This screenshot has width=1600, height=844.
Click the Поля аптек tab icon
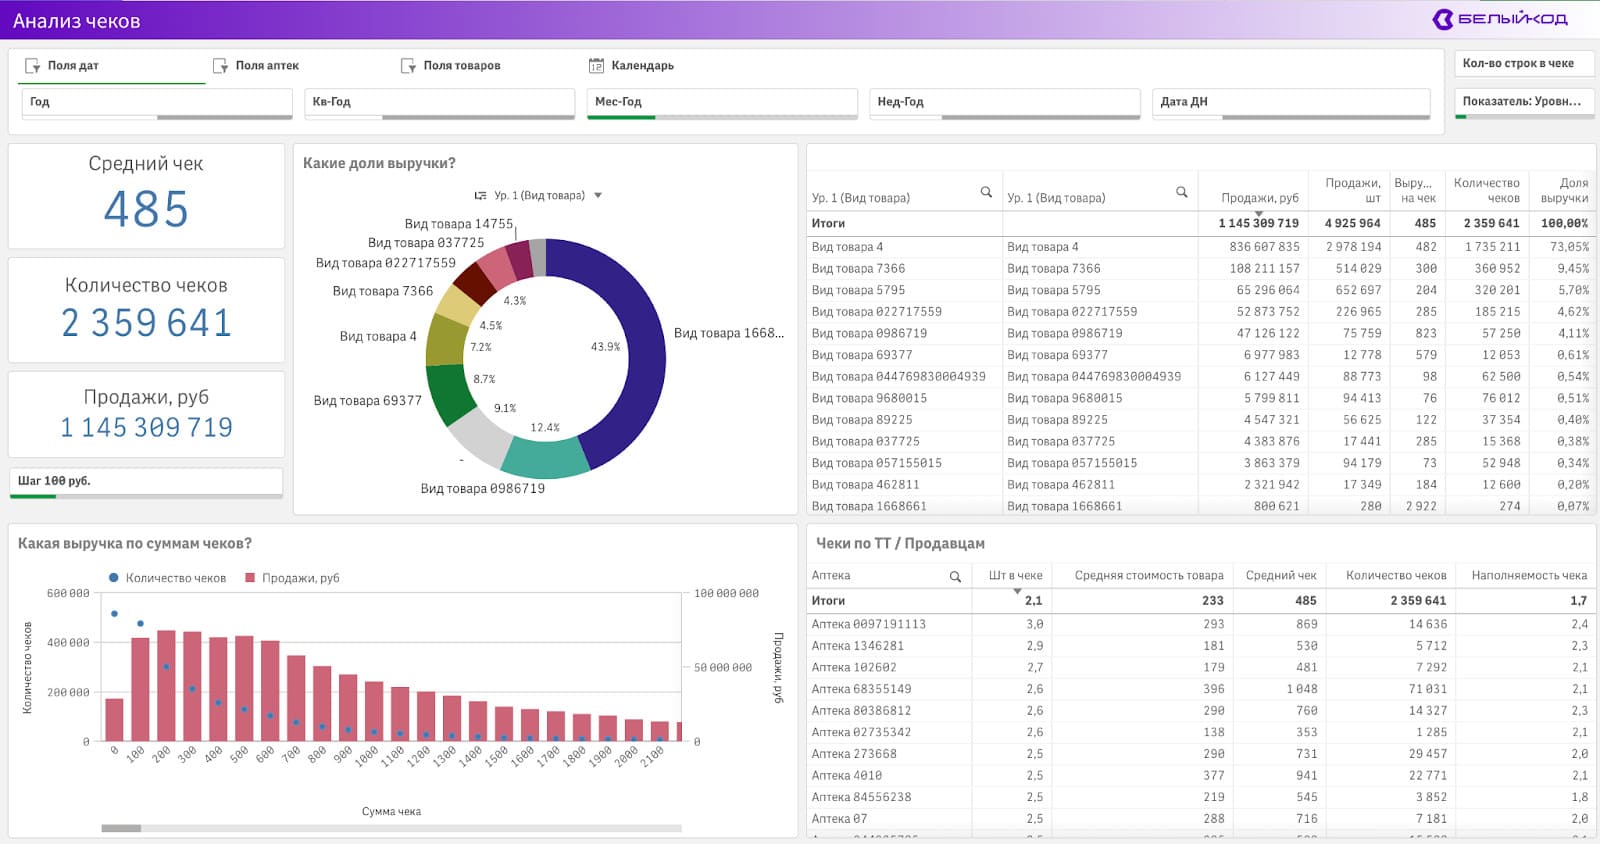[x=221, y=66]
